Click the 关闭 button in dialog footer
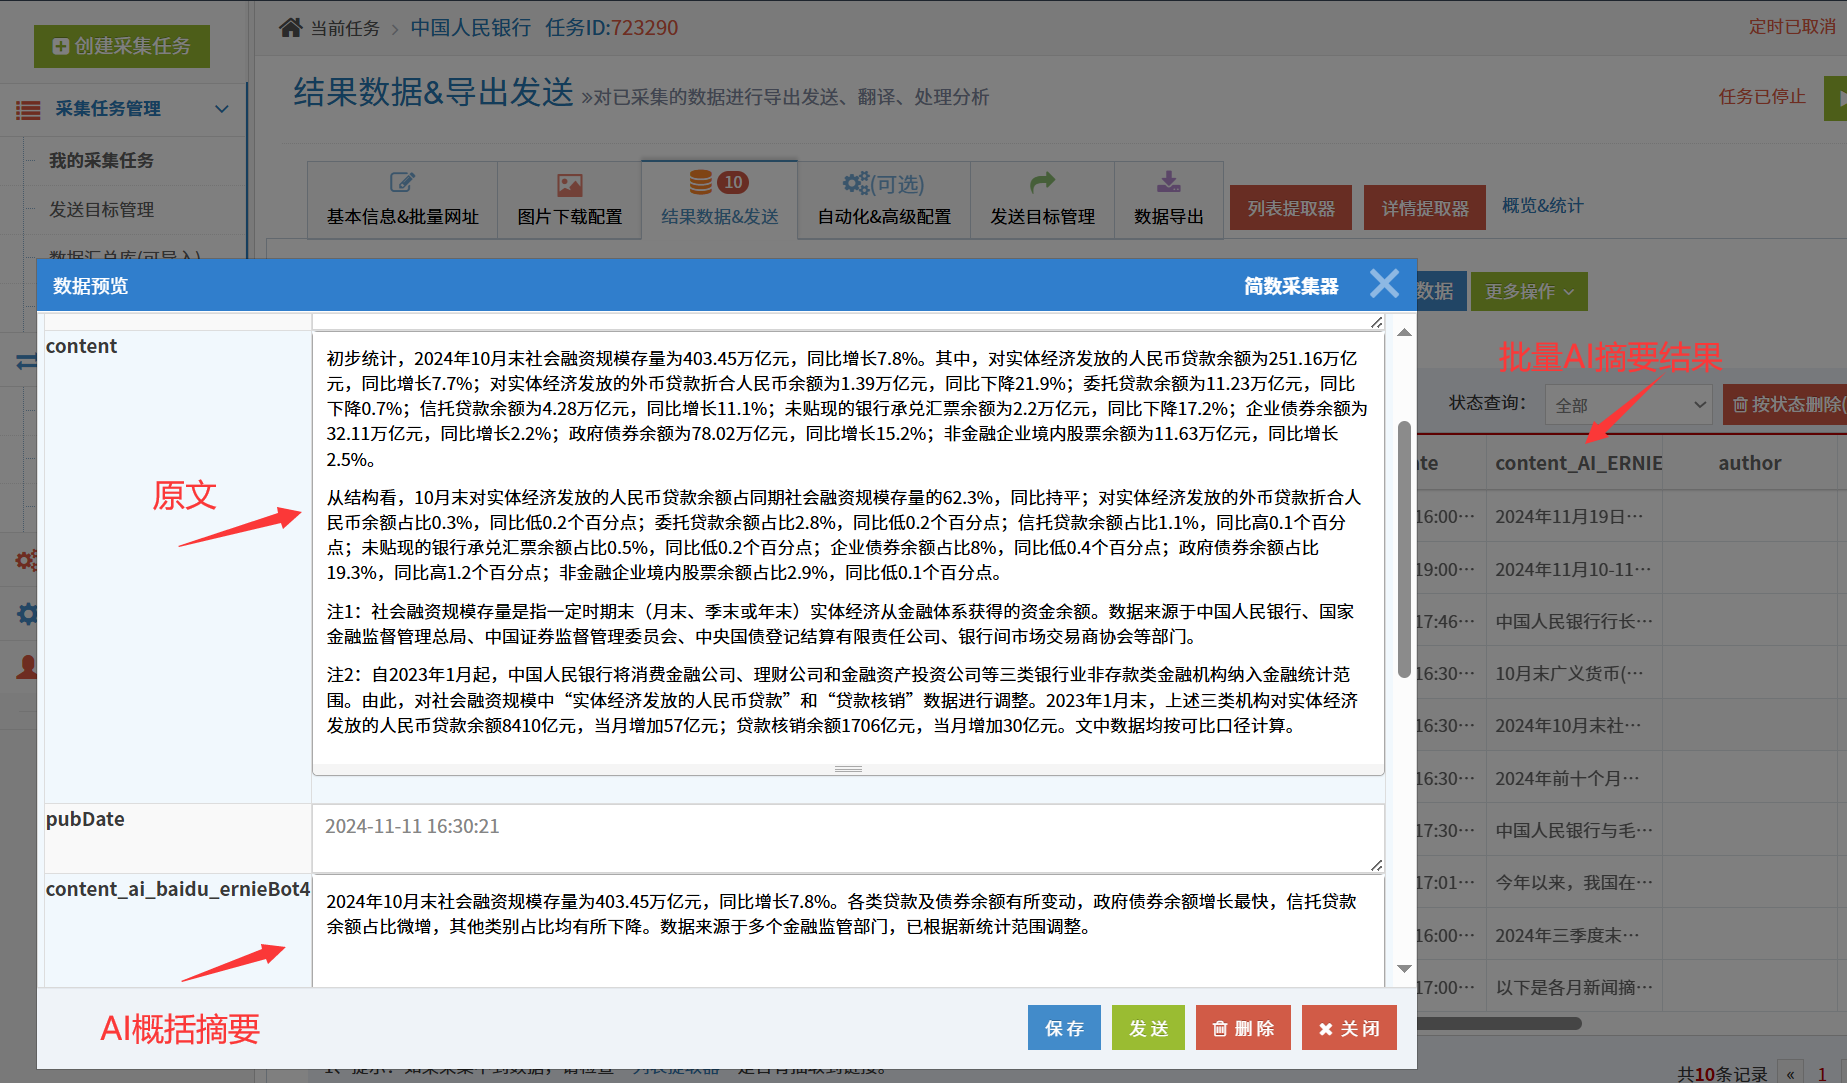Screen dimensions: 1847x1083 [1349, 1028]
